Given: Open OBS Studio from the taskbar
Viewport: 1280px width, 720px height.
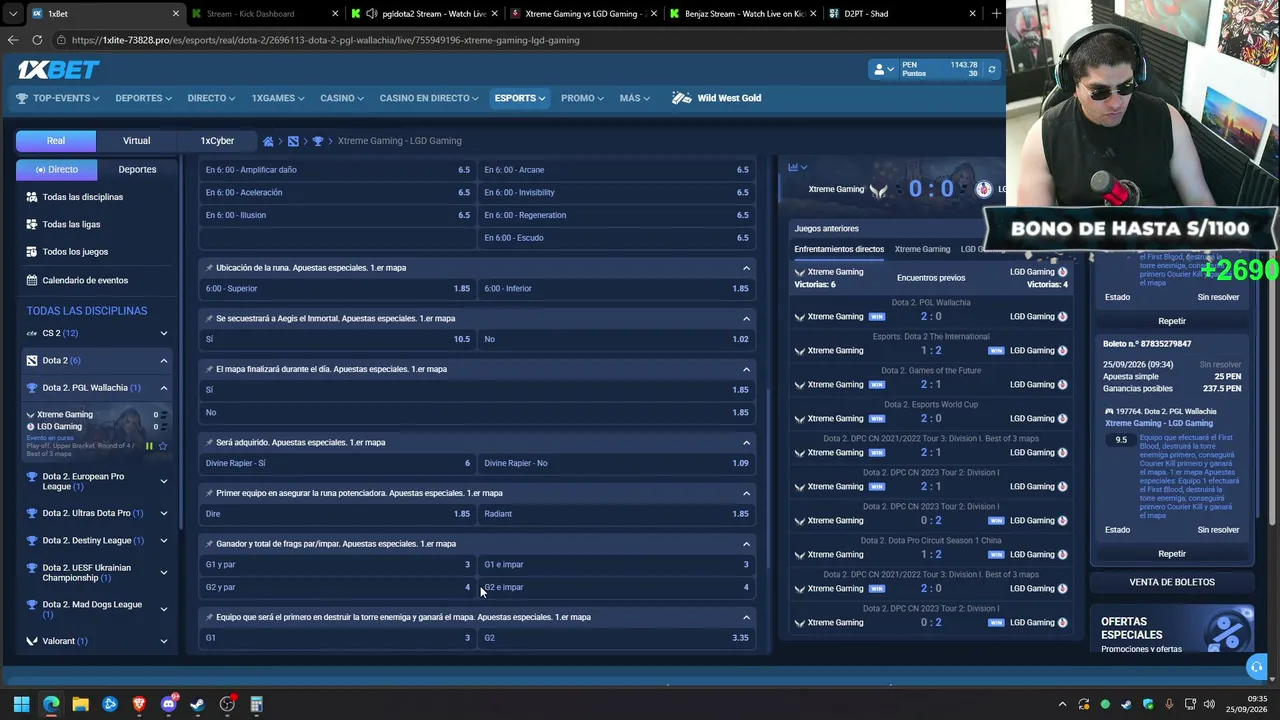Looking at the screenshot, I should [x=227, y=704].
